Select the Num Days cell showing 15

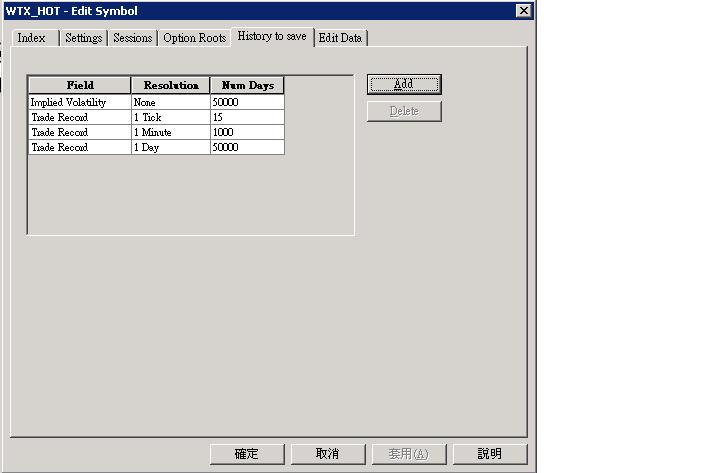pos(248,117)
